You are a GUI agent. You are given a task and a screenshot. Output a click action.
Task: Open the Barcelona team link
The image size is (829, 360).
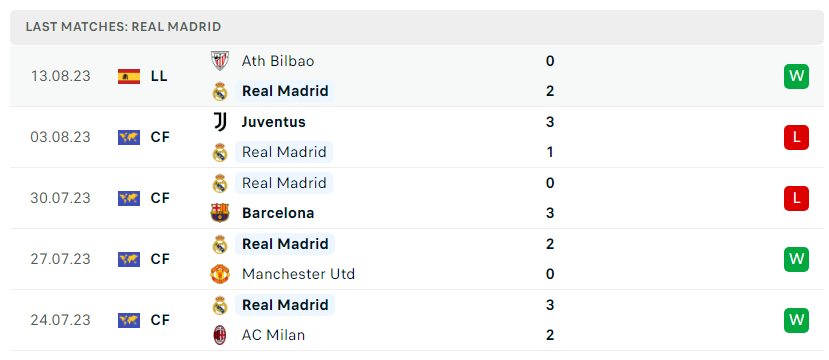pyautogui.click(x=278, y=213)
